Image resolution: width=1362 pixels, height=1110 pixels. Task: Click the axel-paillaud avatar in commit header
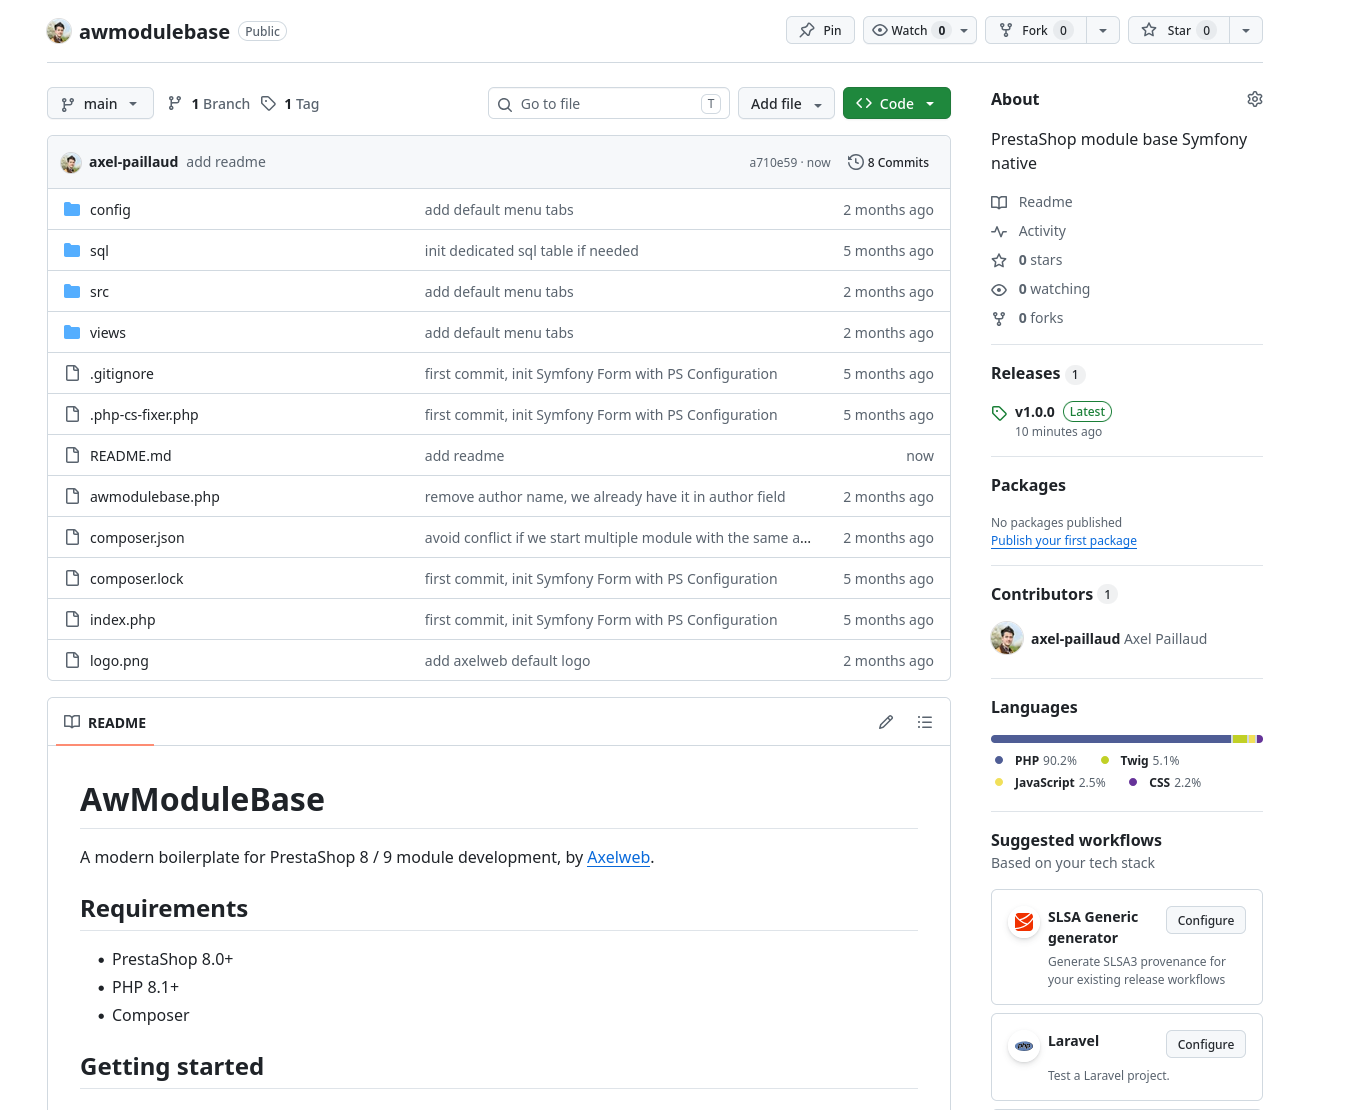pos(71,162)
